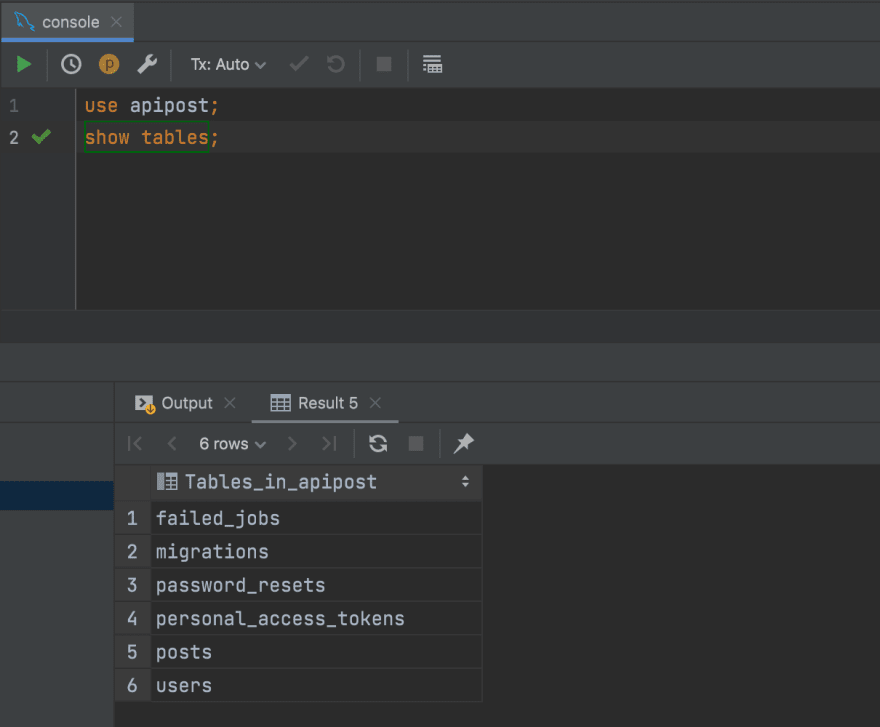
Task: Open the table browser icon on the toolbar
Action: click(x=432, y=64)
